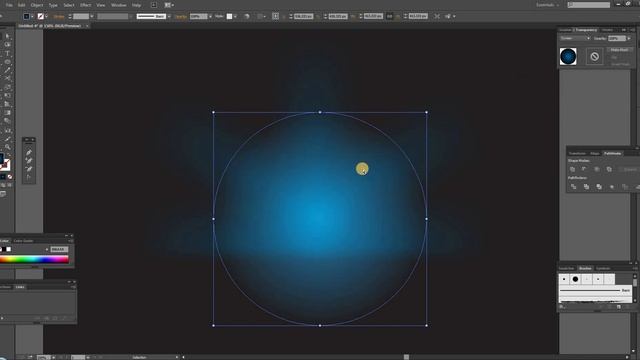Open the Arrange Documents dropdown

169,5
